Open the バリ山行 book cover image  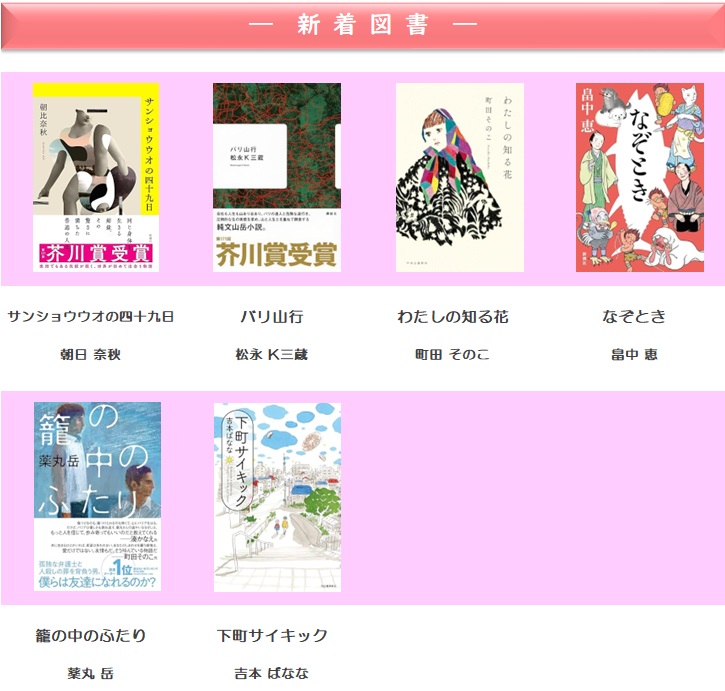276,177
